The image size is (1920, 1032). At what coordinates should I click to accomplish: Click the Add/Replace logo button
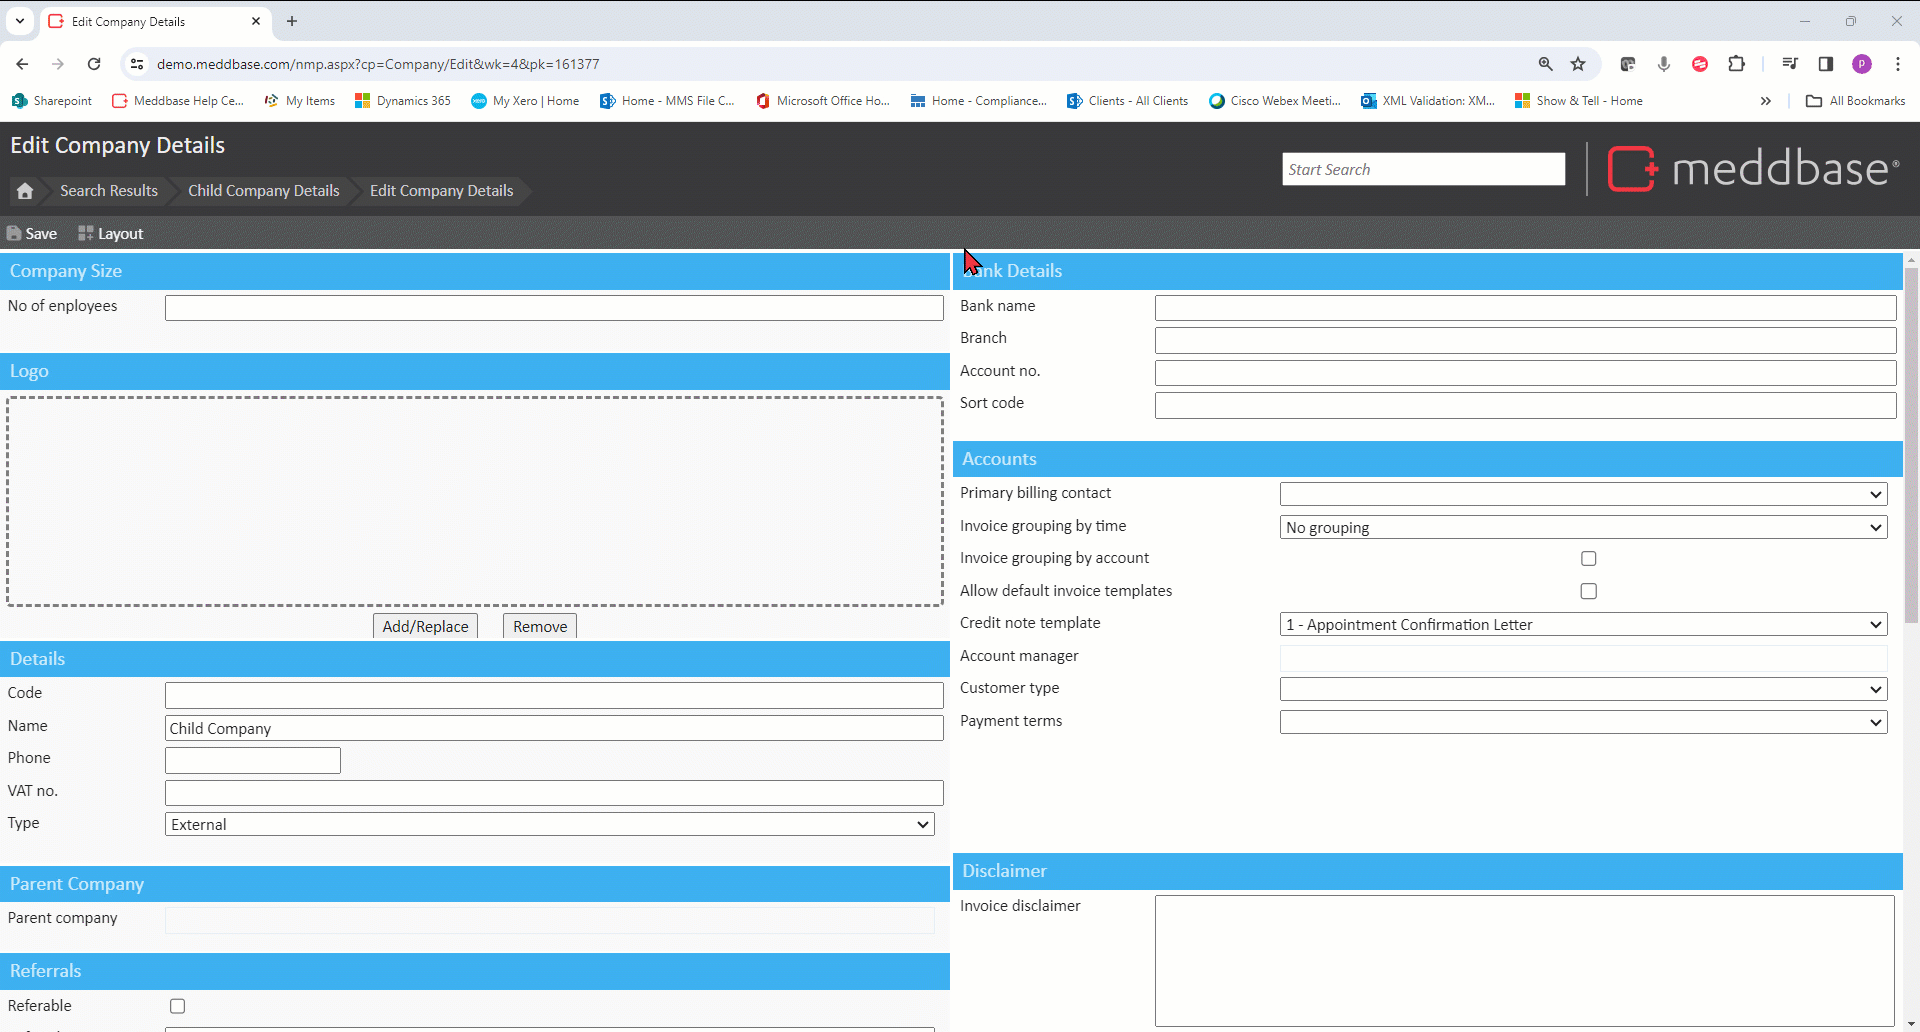pos(425,627)
